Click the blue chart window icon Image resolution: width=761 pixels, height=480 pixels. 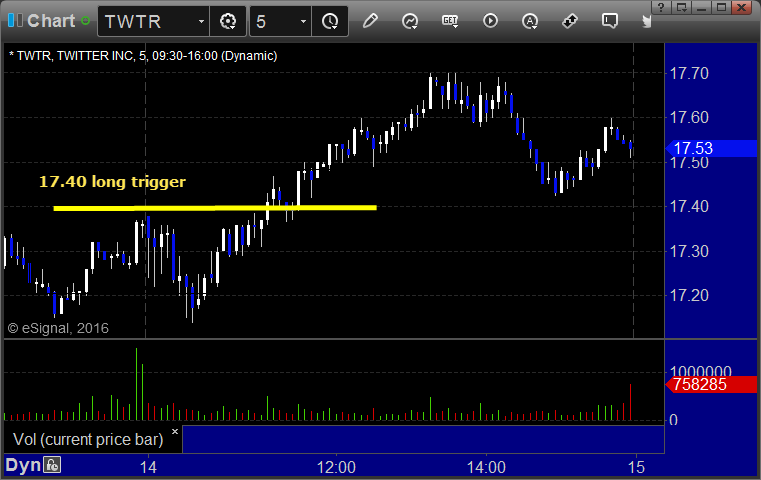coord(15,21)
